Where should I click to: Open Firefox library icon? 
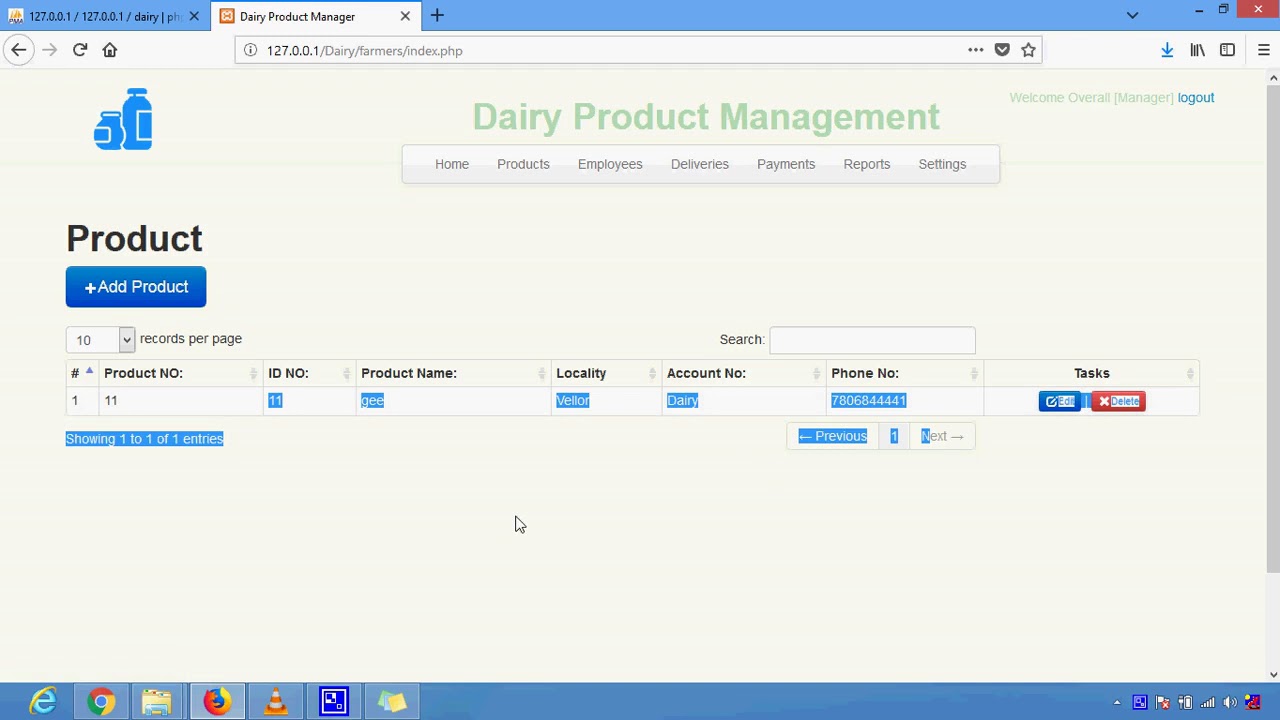1197,50
